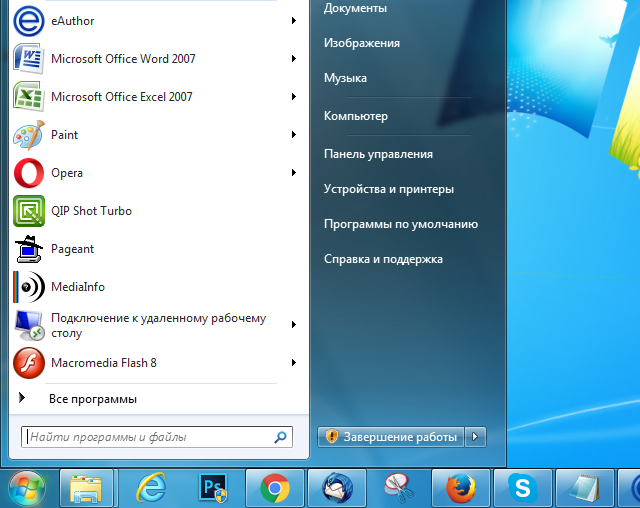640x508 pixels.
Task: Open Thunderbird mail from the taskbar
Action: coord(337,488)
